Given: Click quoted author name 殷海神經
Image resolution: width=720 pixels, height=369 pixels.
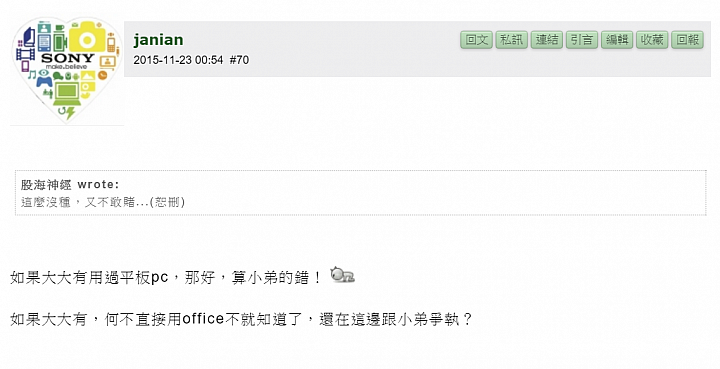Looking at the screenshot, I should pyautogui.click(x=46, y=184).
